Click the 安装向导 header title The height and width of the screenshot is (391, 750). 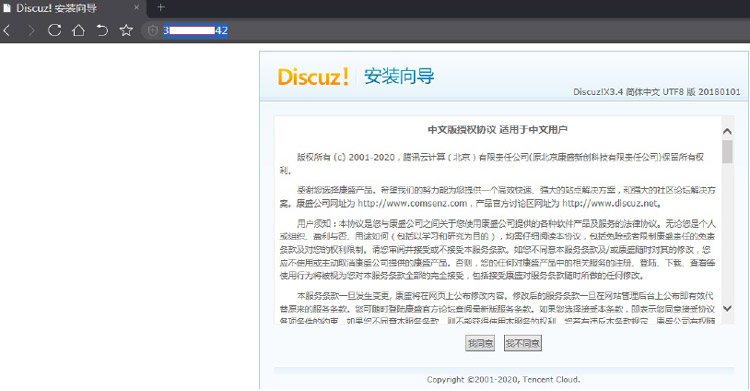[x=399, y=77]
